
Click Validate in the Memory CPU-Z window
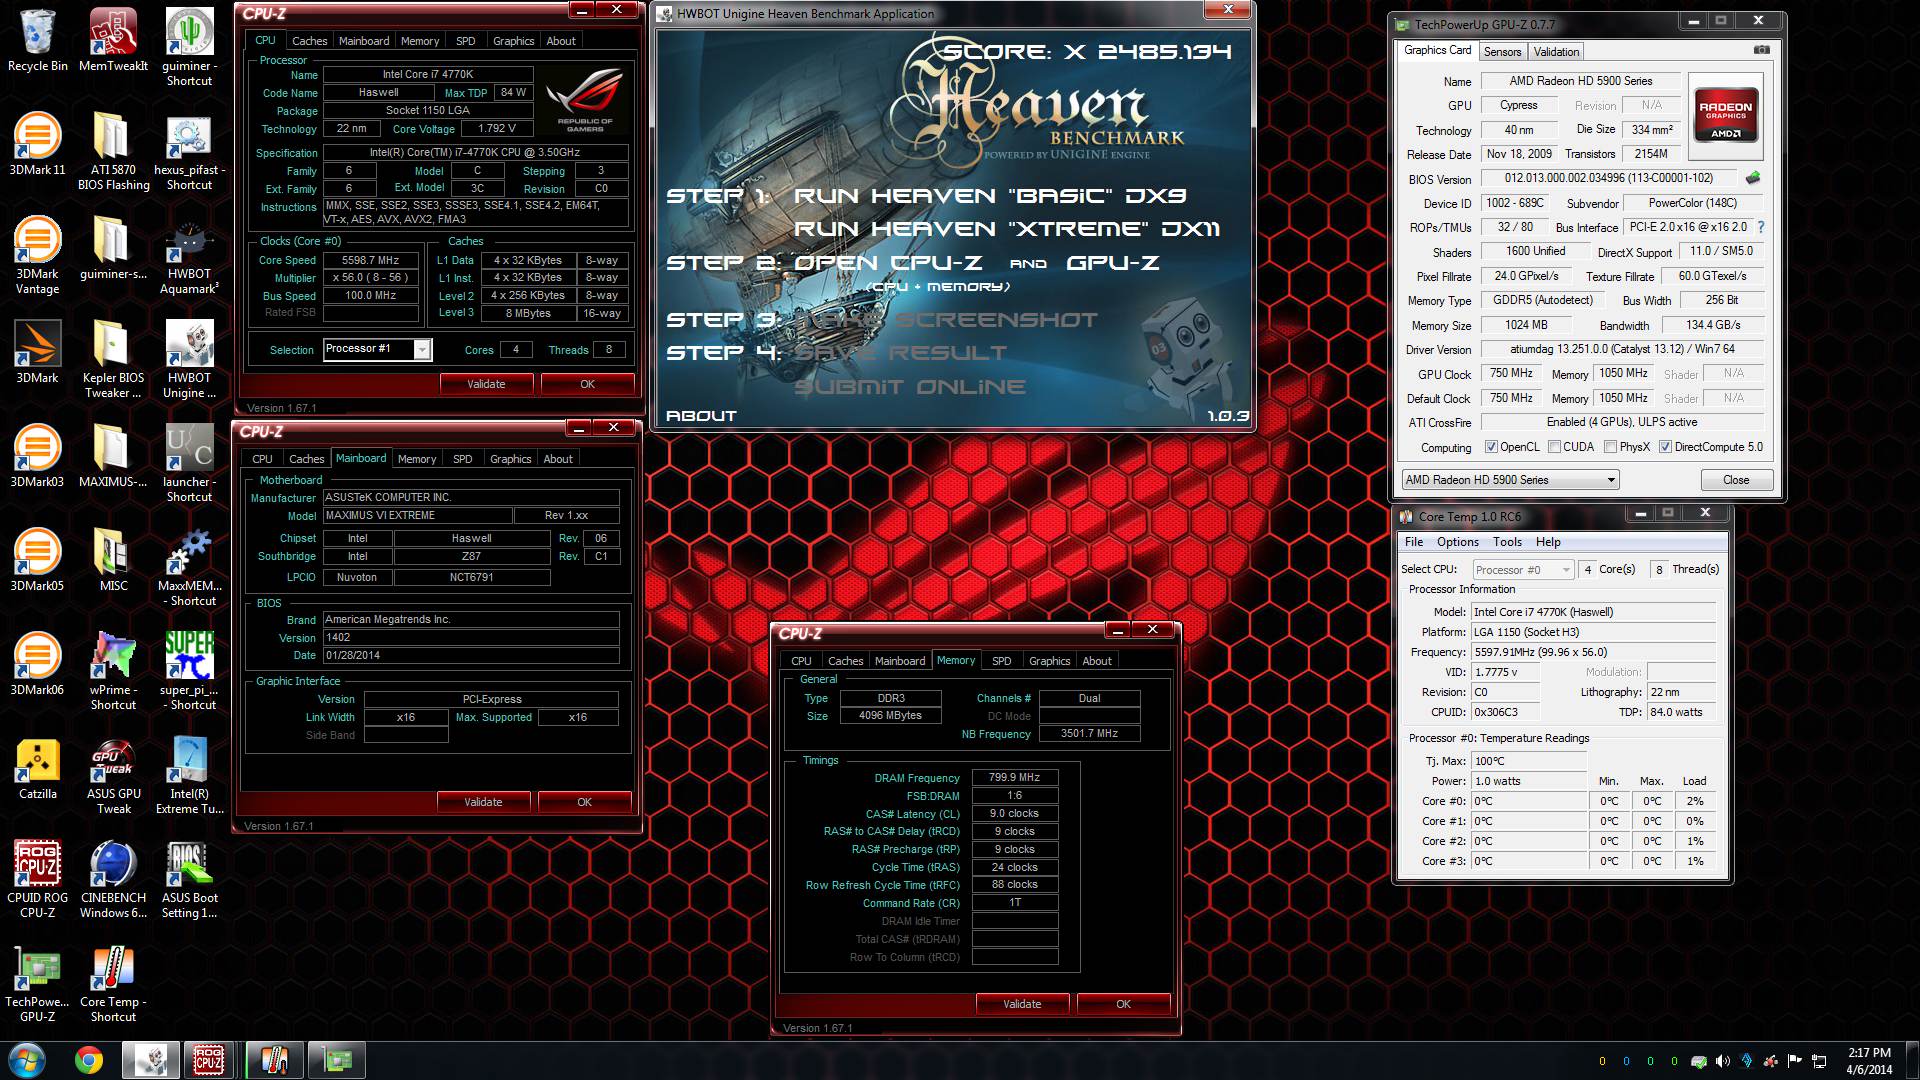[x=1022, y=1004]
